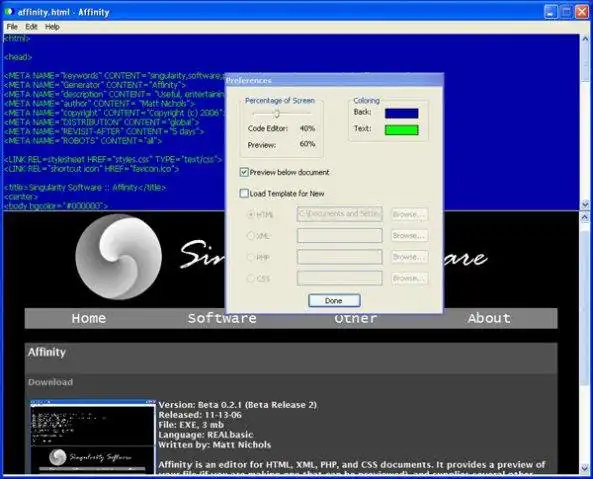
Task: Toggle Preview below document checkbox
Action: pos(244,172)
